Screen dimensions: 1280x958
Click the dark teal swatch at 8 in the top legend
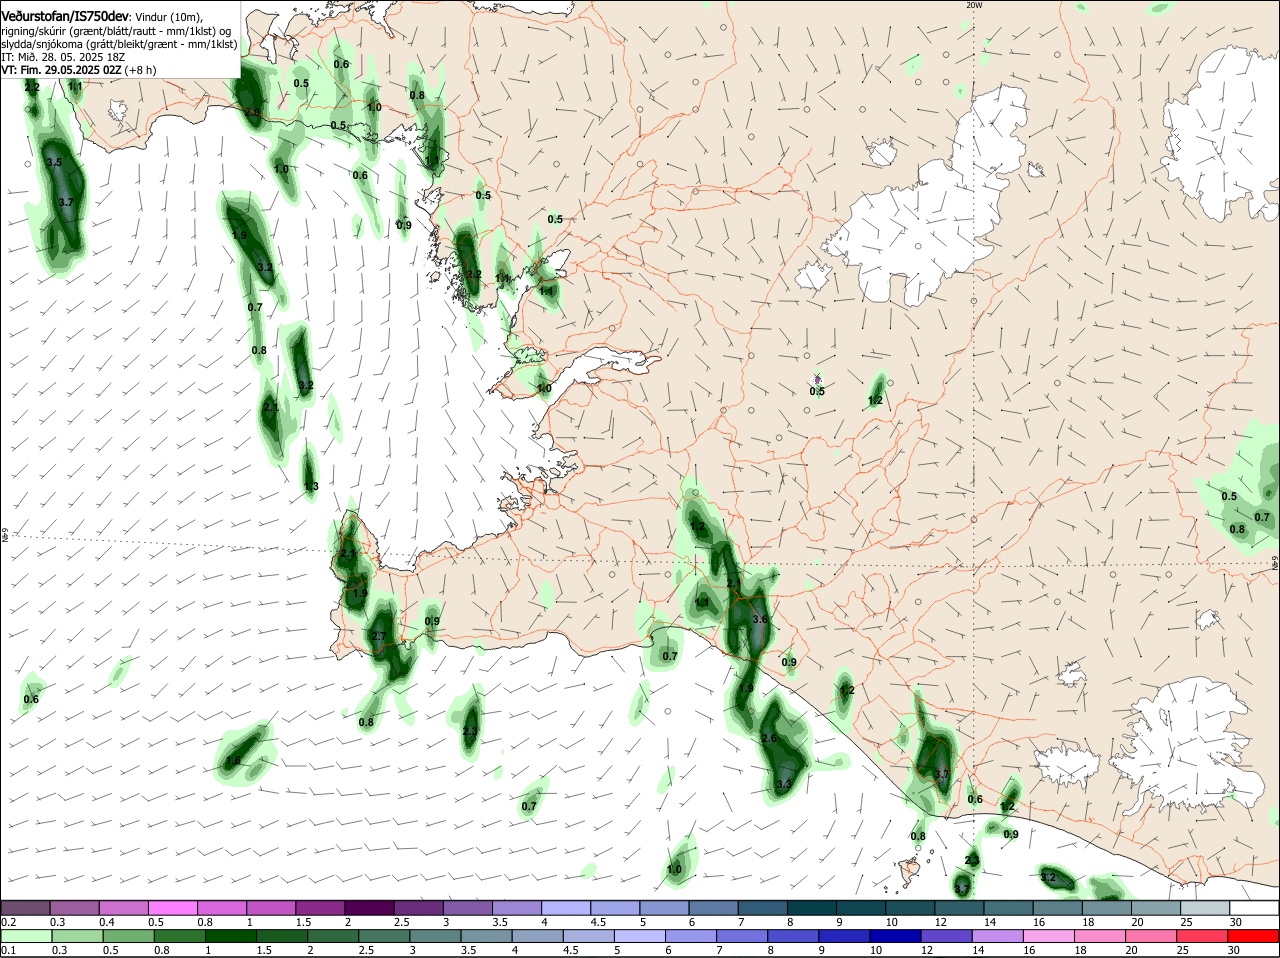[x=812, y=907]
